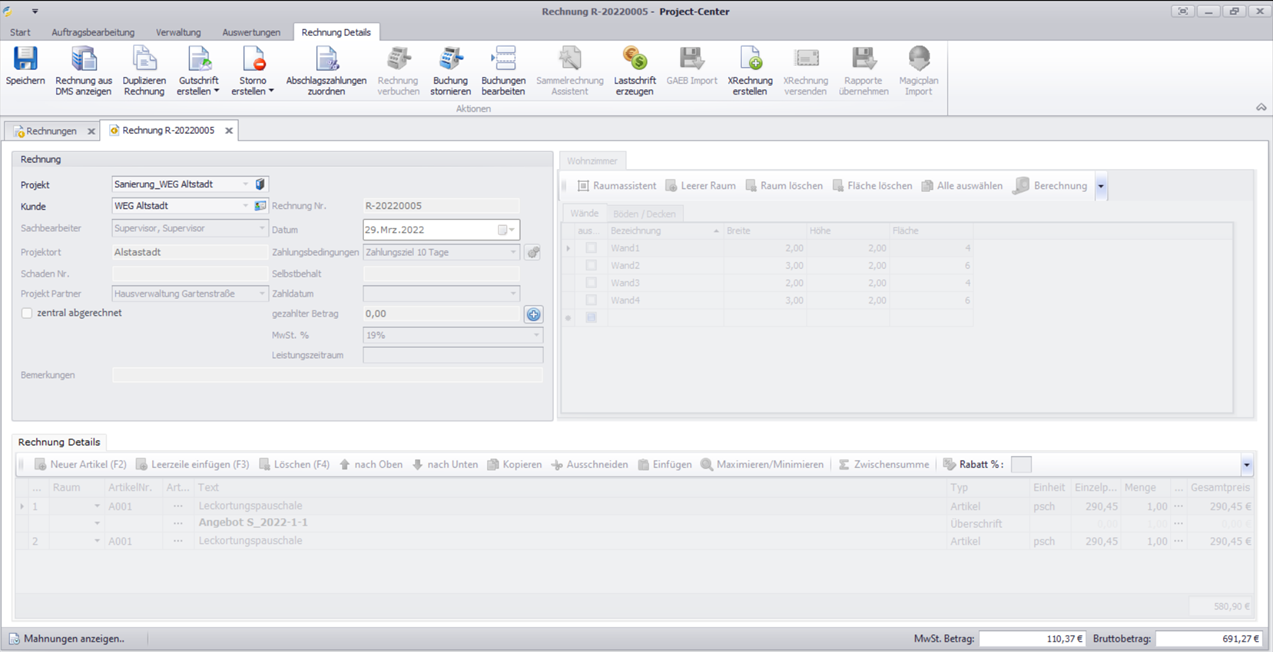Image resolution: width=1273 pixels, height=652 pixels.
Task: Enable the zentral abgerechnet checkbox
Action: pos(27,313)
